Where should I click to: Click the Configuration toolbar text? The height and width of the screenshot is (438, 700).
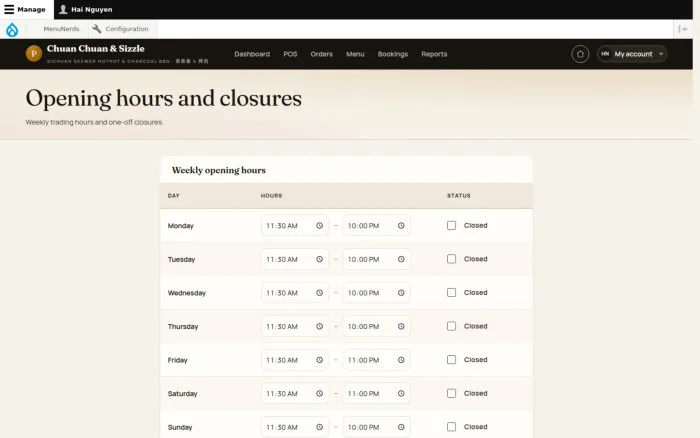(x=127, y=29)
